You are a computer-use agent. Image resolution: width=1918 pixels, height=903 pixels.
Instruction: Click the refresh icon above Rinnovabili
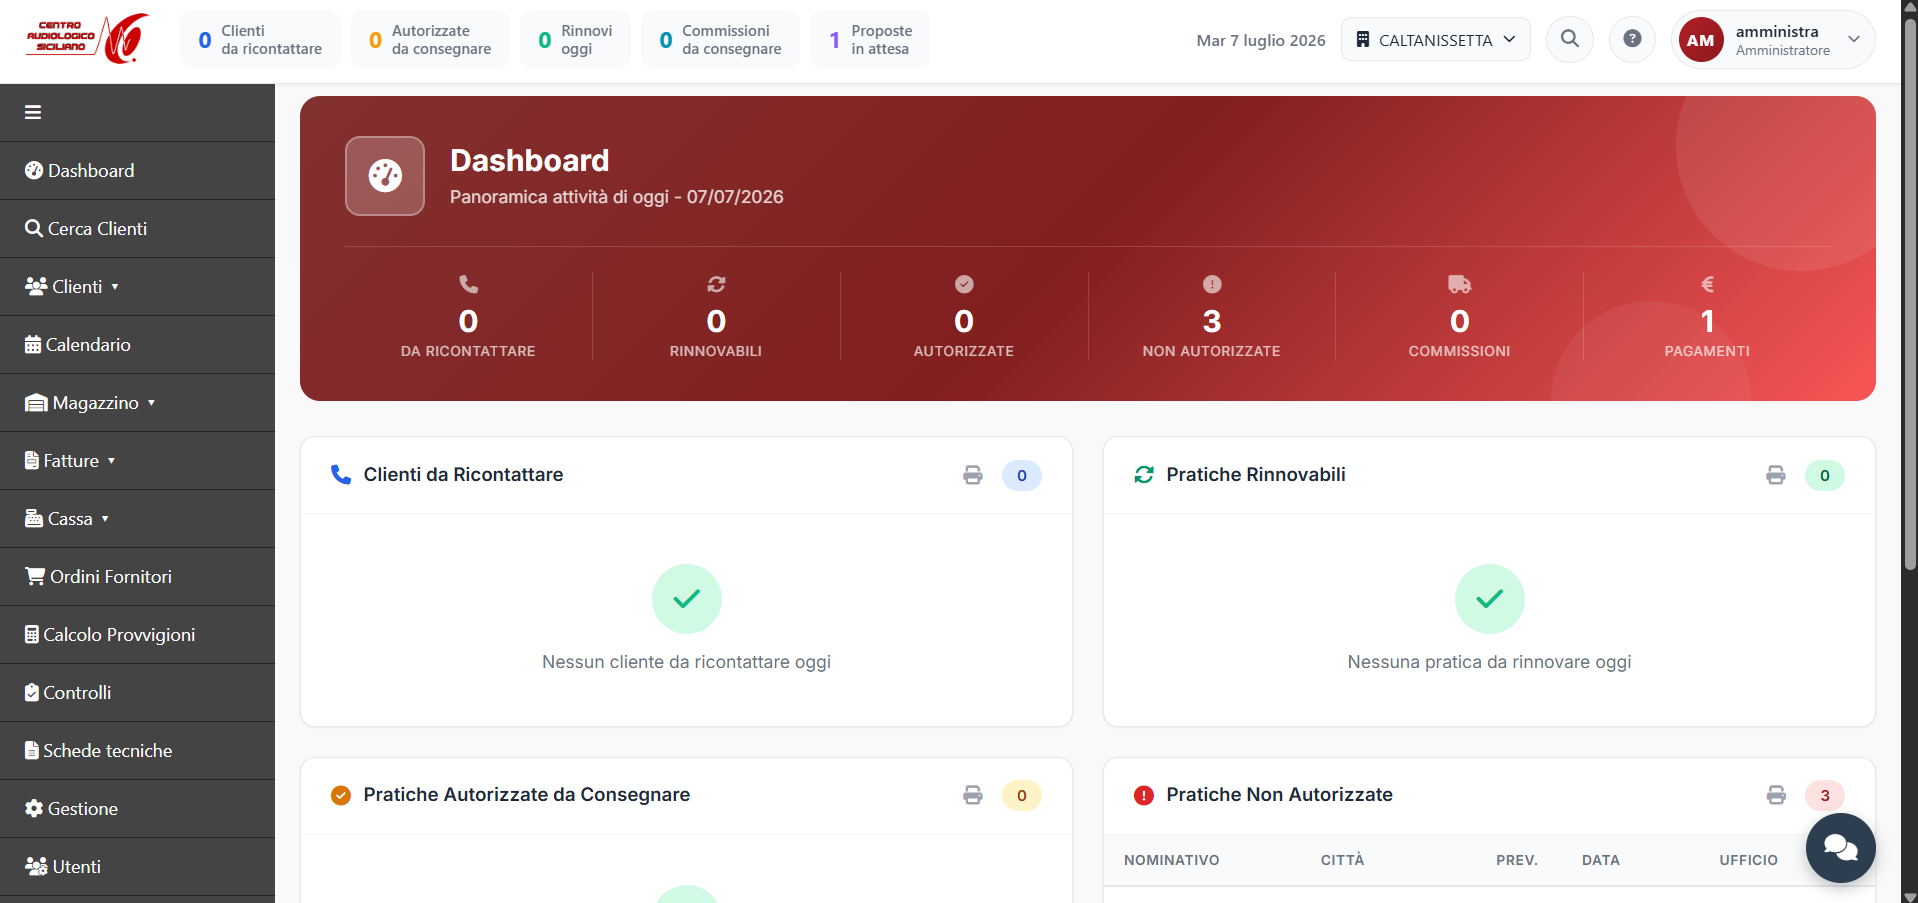click(x=716, y=284)
